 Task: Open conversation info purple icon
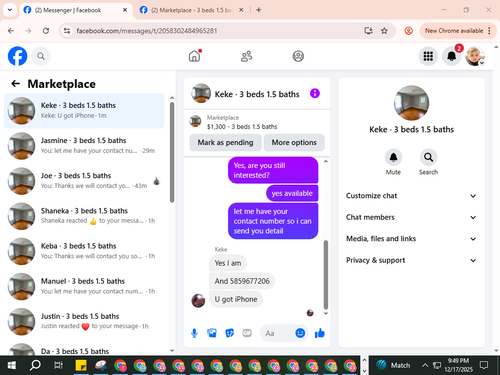(x=315, y=93)
